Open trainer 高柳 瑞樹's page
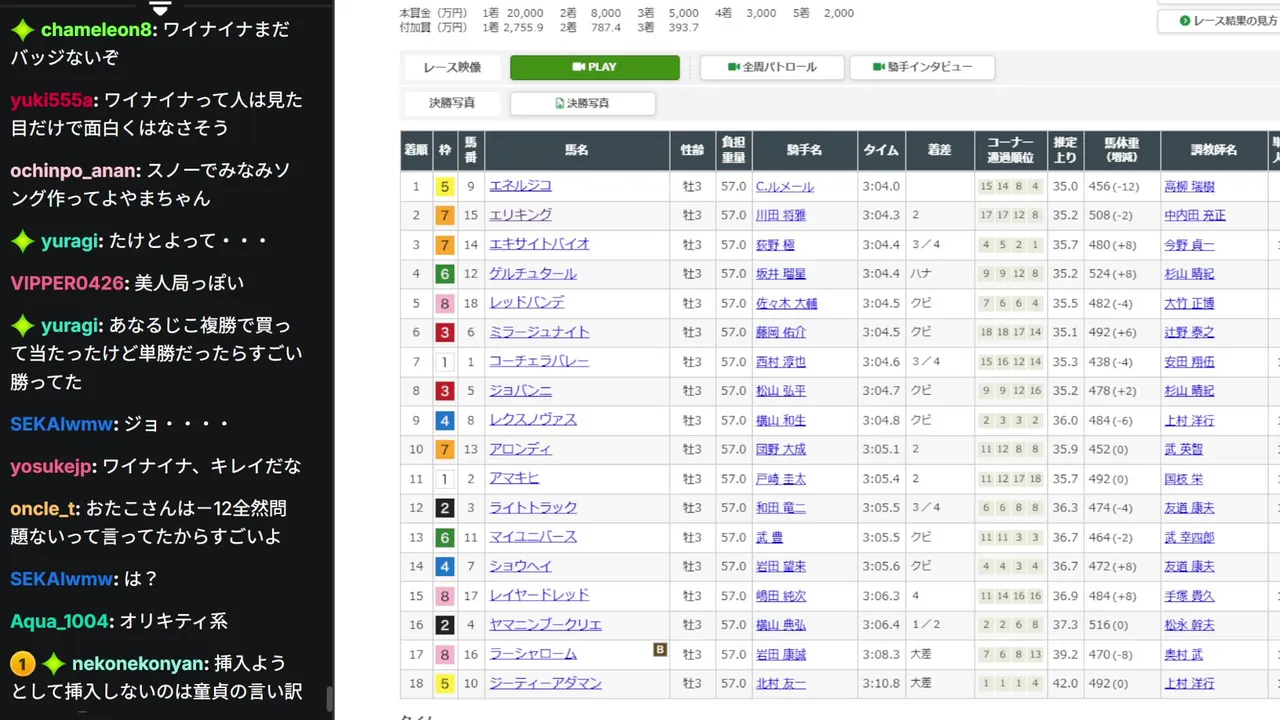This screenshot has width=1280, height=720. 1190,186
